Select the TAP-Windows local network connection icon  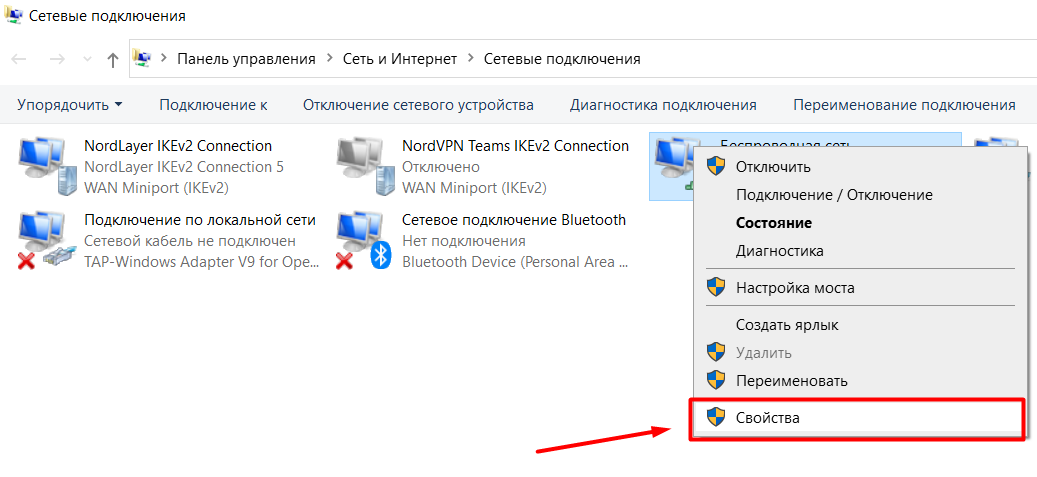[x=47, y=241]
